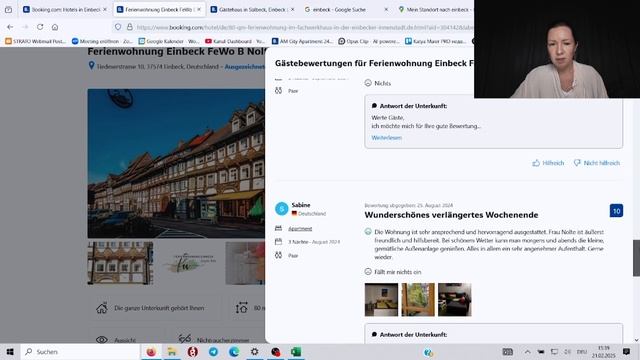Viewport: 640px width, 360px height.
Task: Click the location pin icon by address
Action: click(x=91, y=66)
